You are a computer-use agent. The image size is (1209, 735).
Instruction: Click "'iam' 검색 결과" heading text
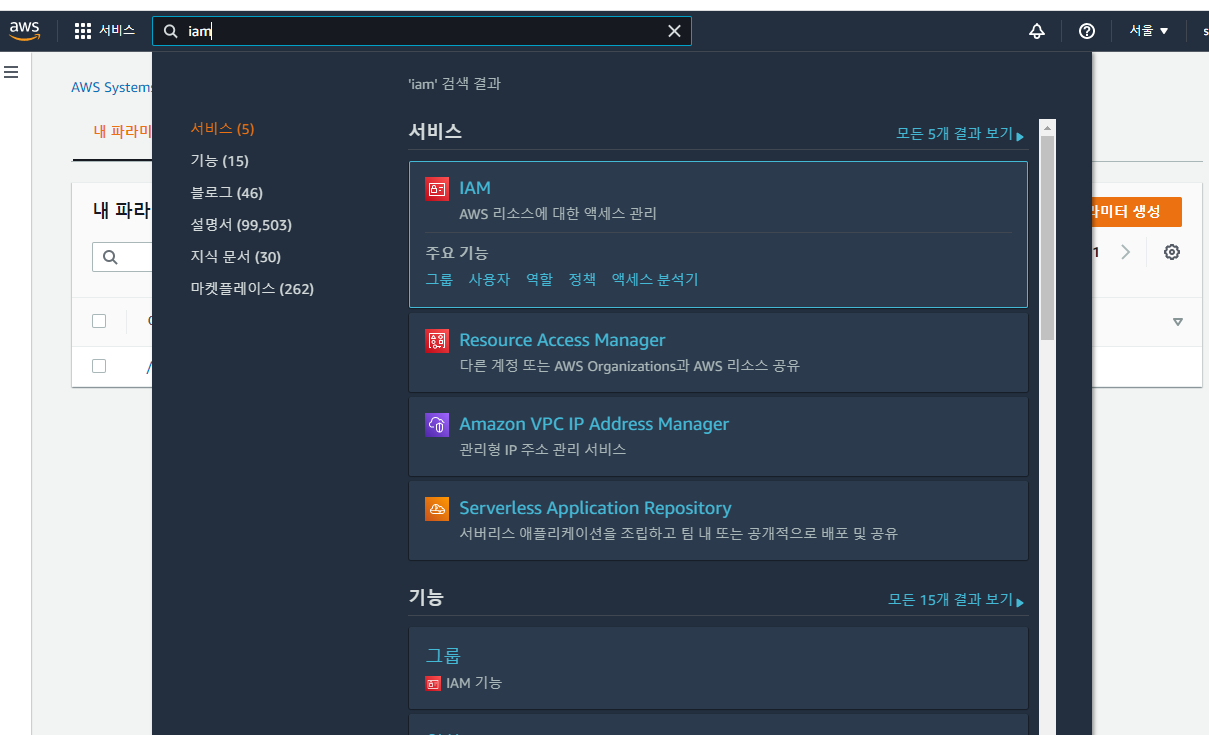[455, 84]
